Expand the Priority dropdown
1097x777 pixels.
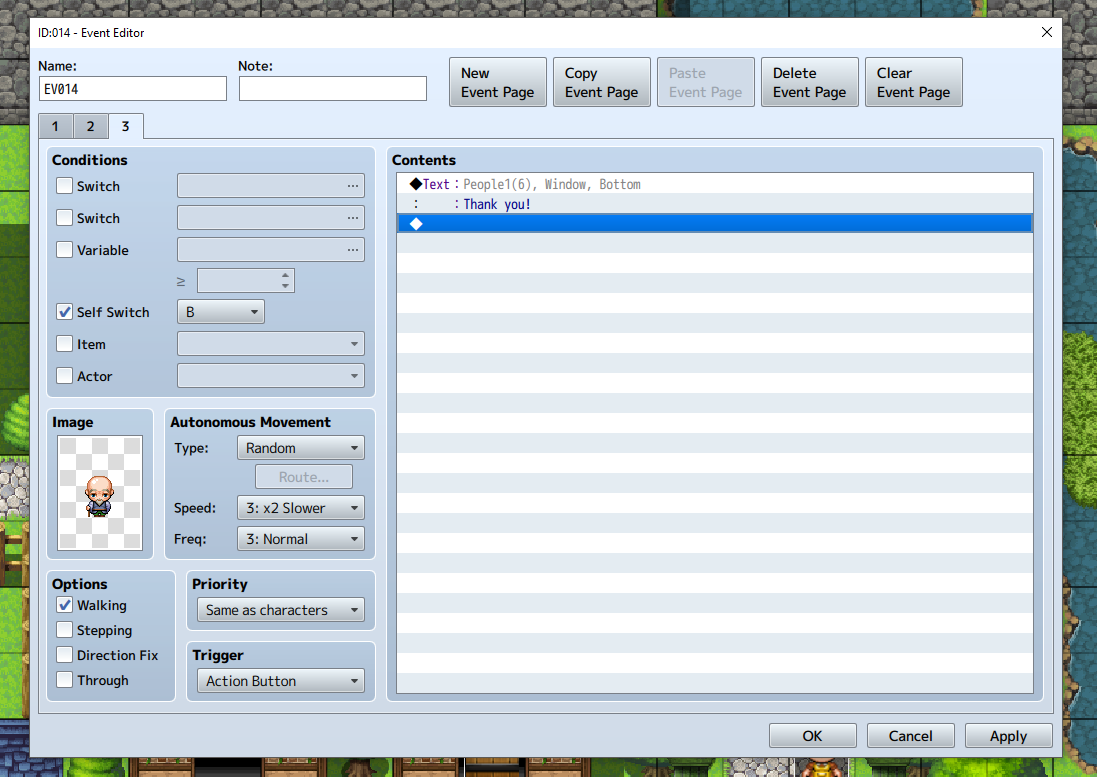point(280,610)
